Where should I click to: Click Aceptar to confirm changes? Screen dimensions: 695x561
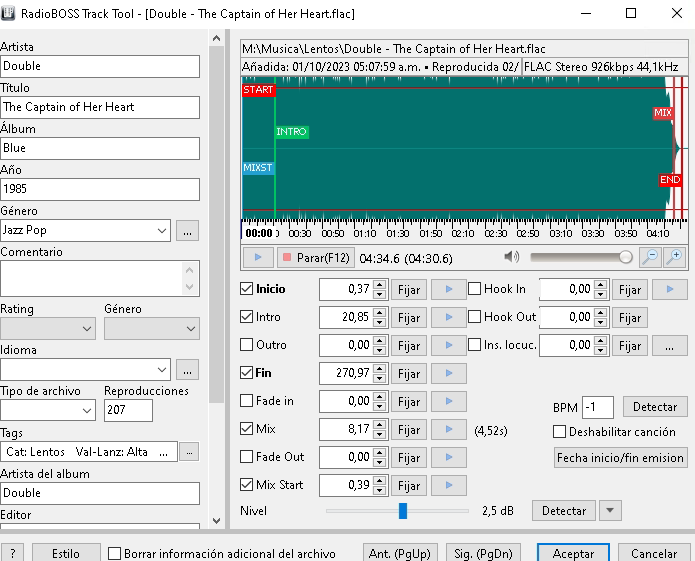pyautogui.click(x=572, y=553)
